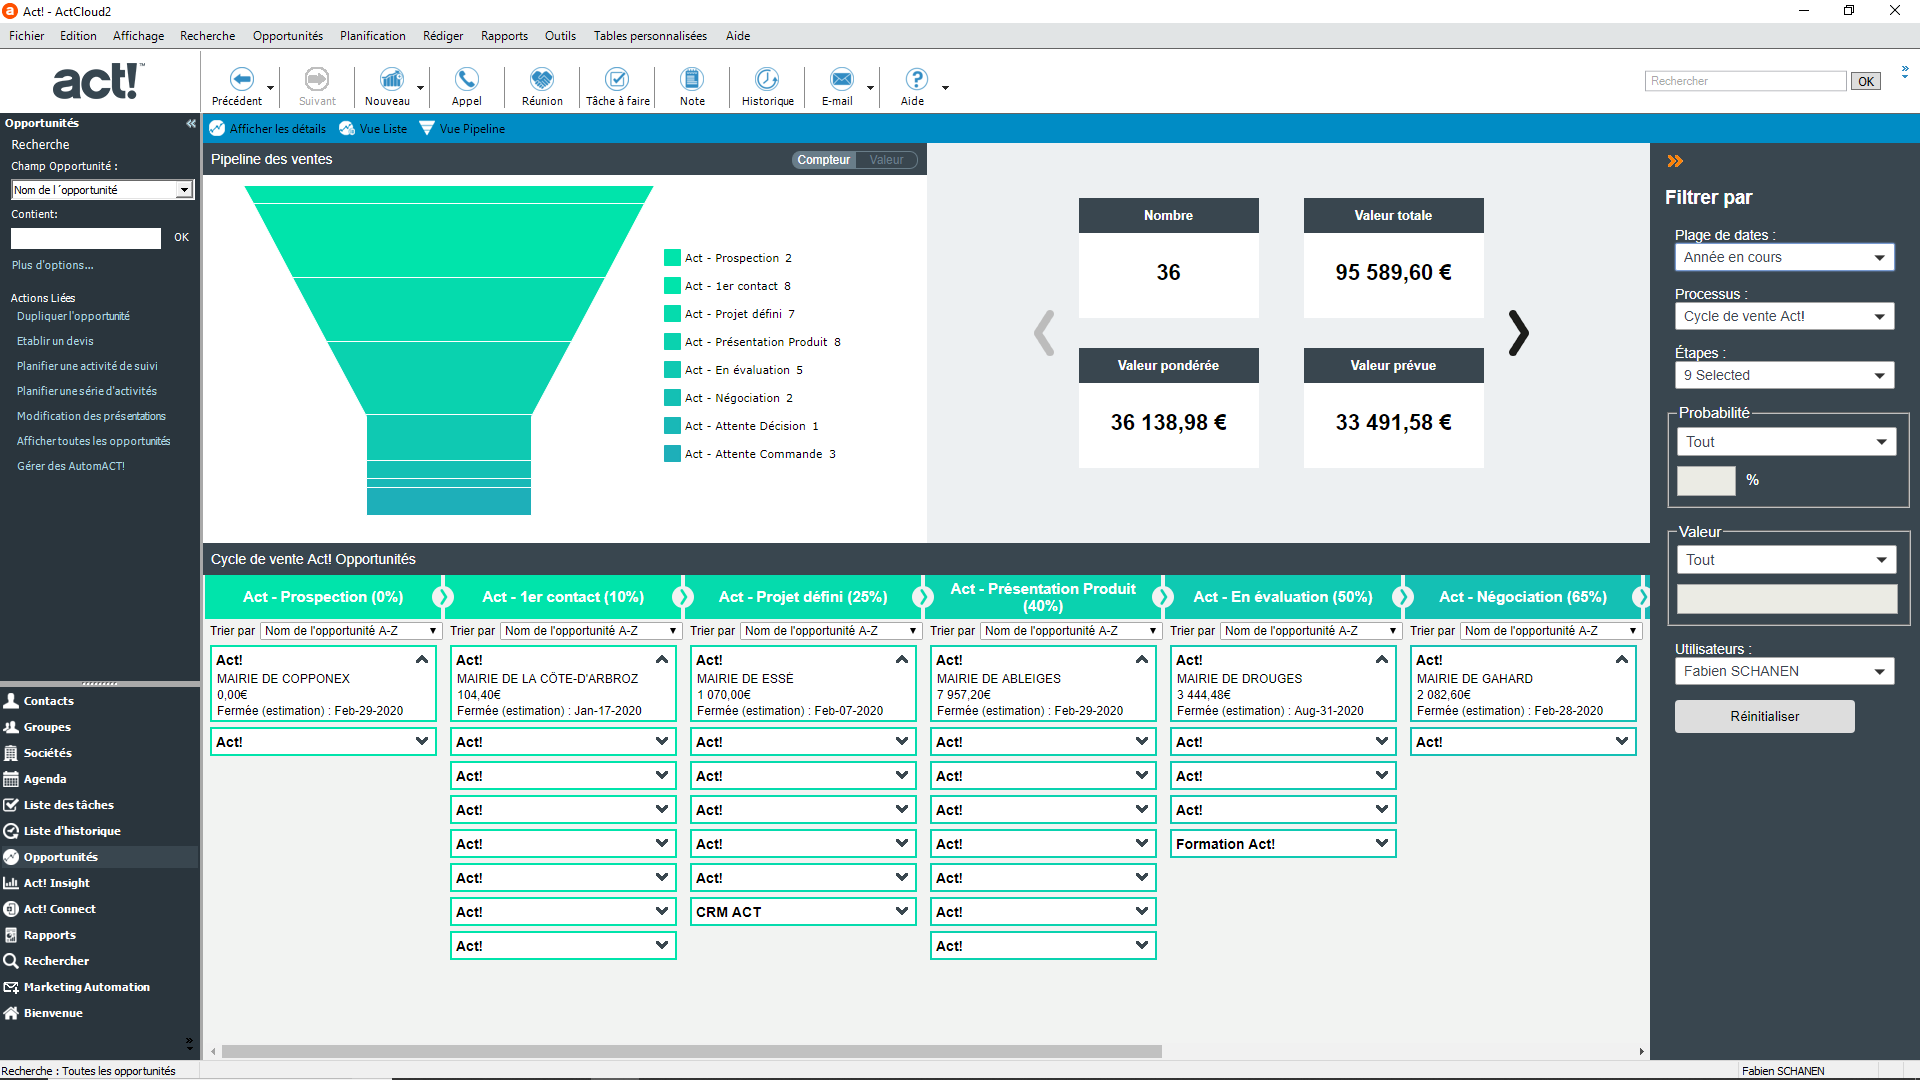Open the Plage de dates dropdown
This screenshot has height=1080, width=1920.
coord(1784,257)
